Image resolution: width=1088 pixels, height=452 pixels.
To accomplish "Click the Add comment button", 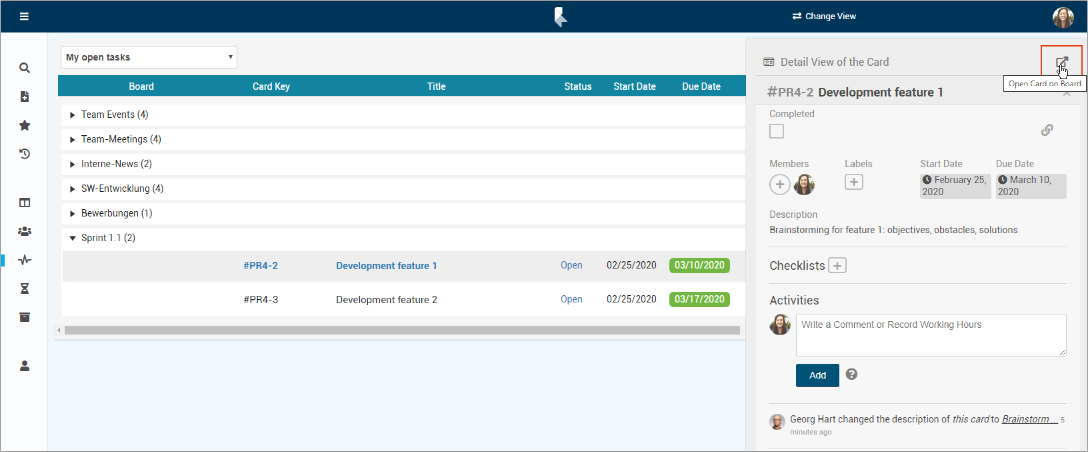I will (x=817, y=375).
